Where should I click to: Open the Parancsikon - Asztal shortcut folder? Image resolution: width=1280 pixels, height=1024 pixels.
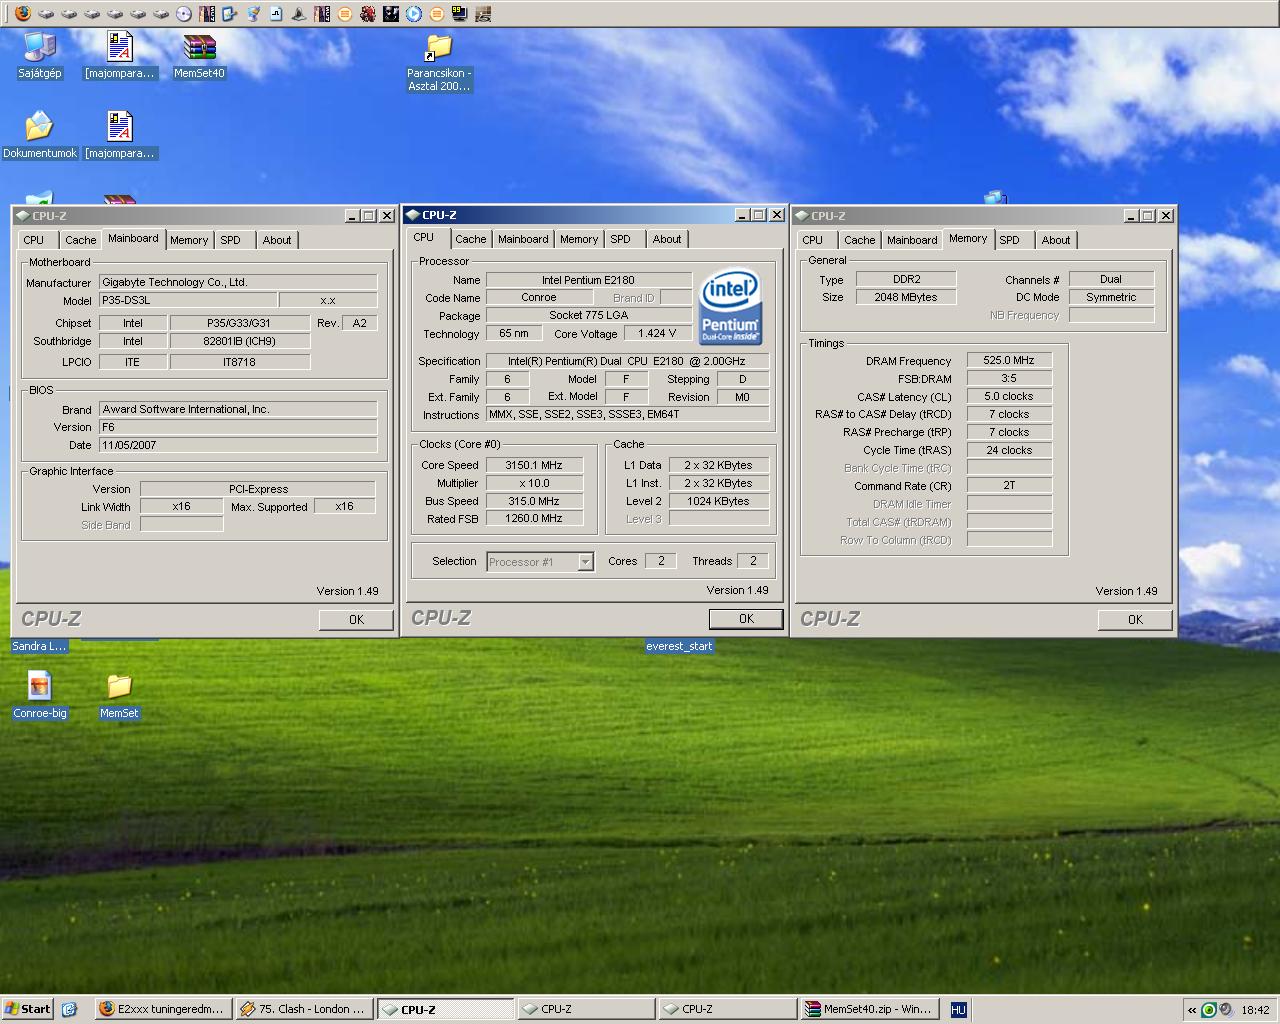click(438, 62)
